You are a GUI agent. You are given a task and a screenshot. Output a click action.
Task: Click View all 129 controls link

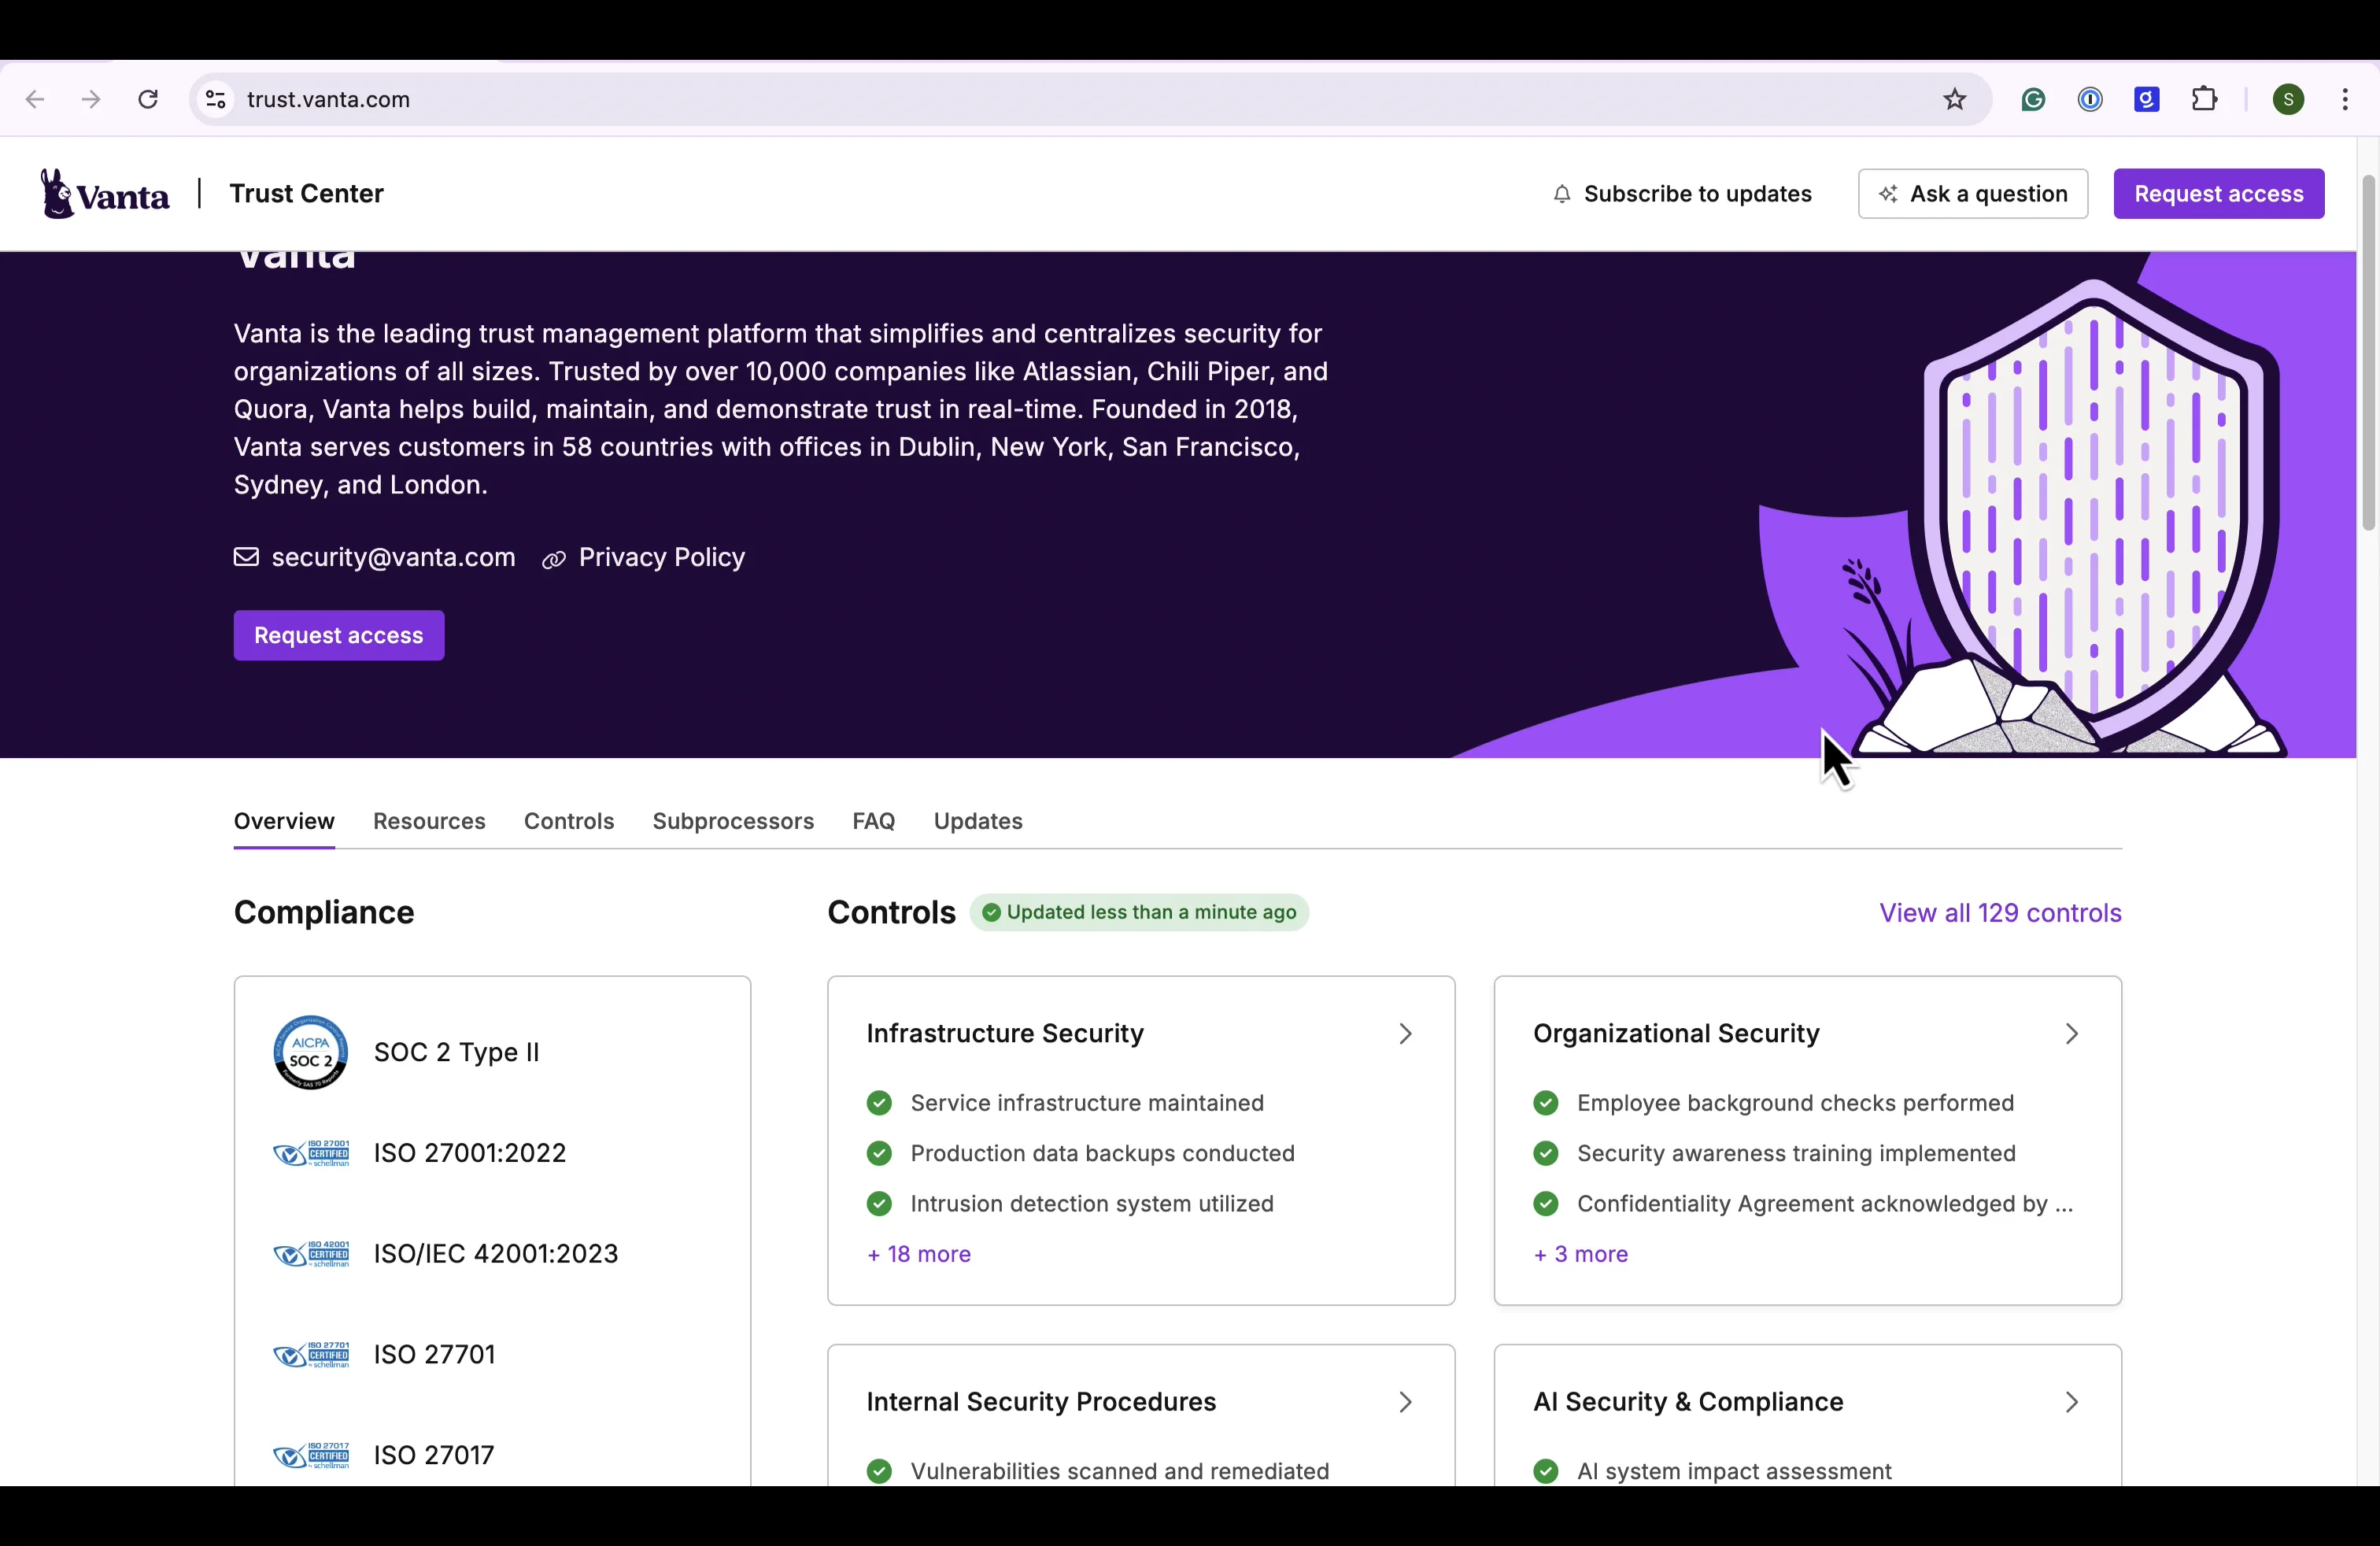[x=1999, y=913]
